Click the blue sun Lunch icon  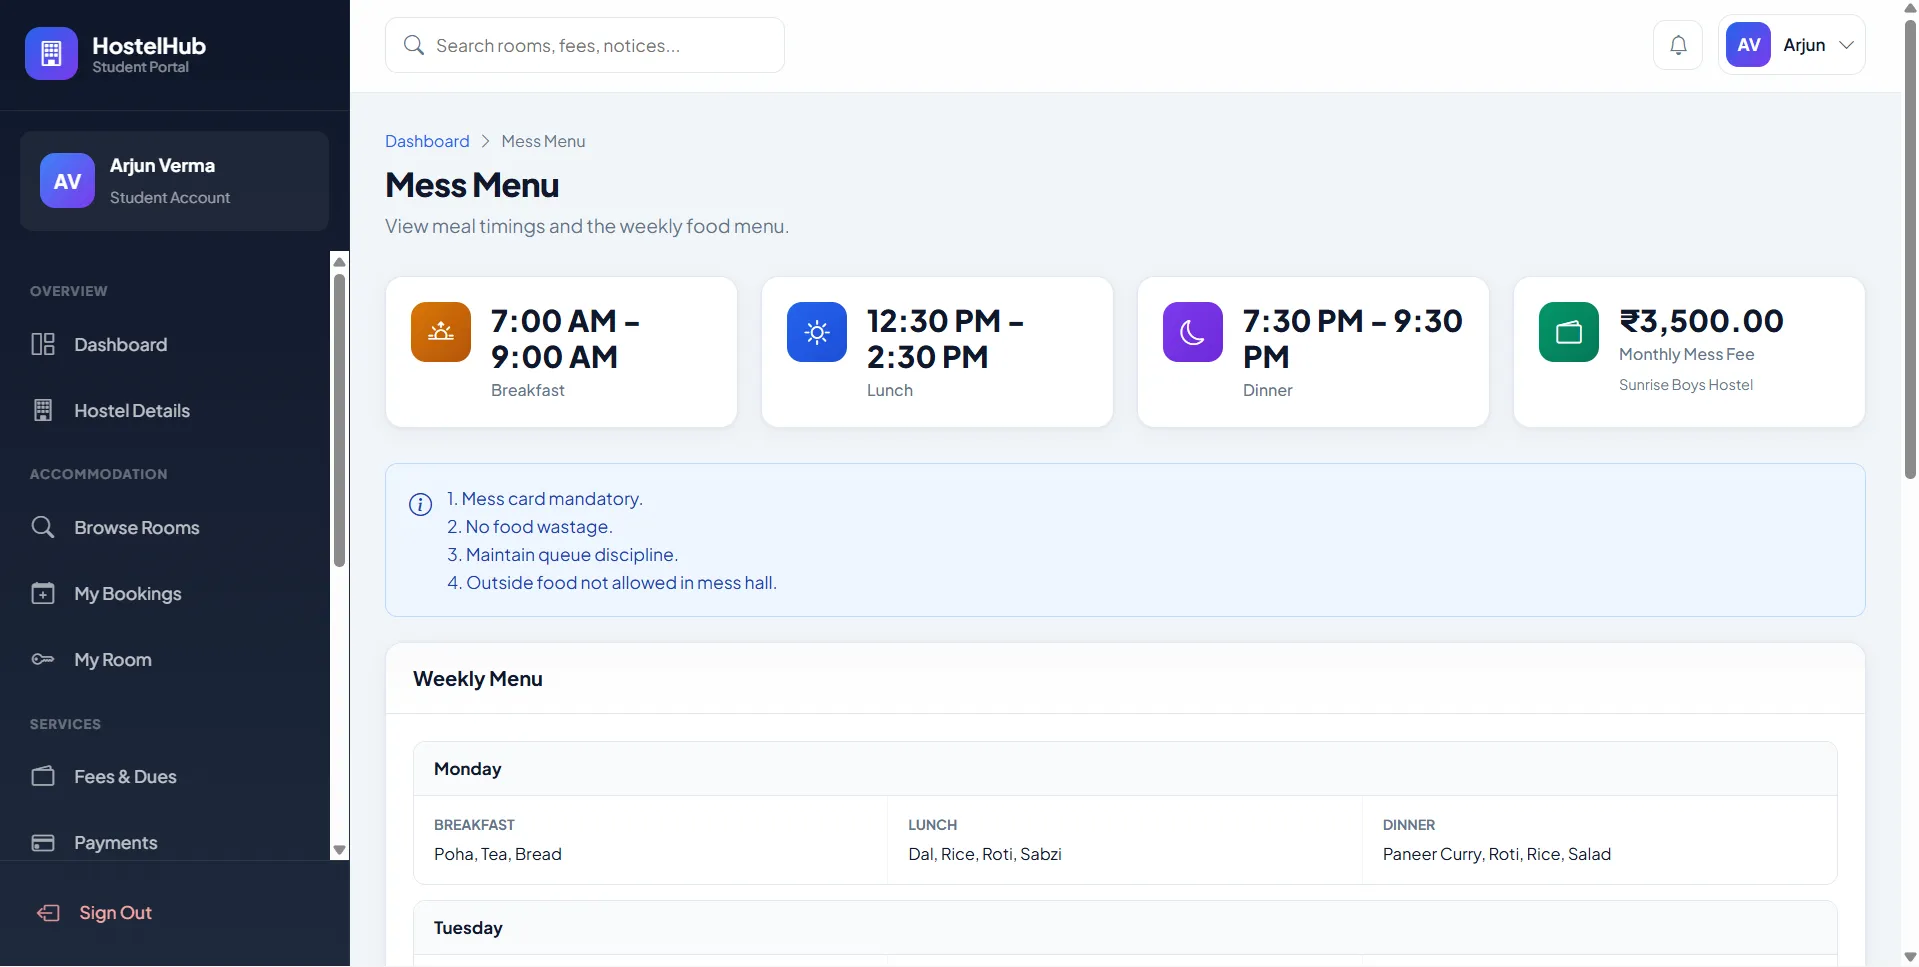pos(817,332)
